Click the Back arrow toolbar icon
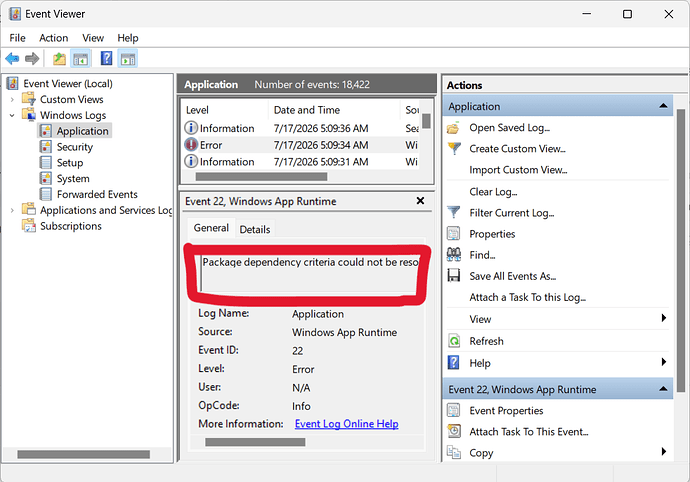This screenshot has width=690, height=482. tap(12, 58)
